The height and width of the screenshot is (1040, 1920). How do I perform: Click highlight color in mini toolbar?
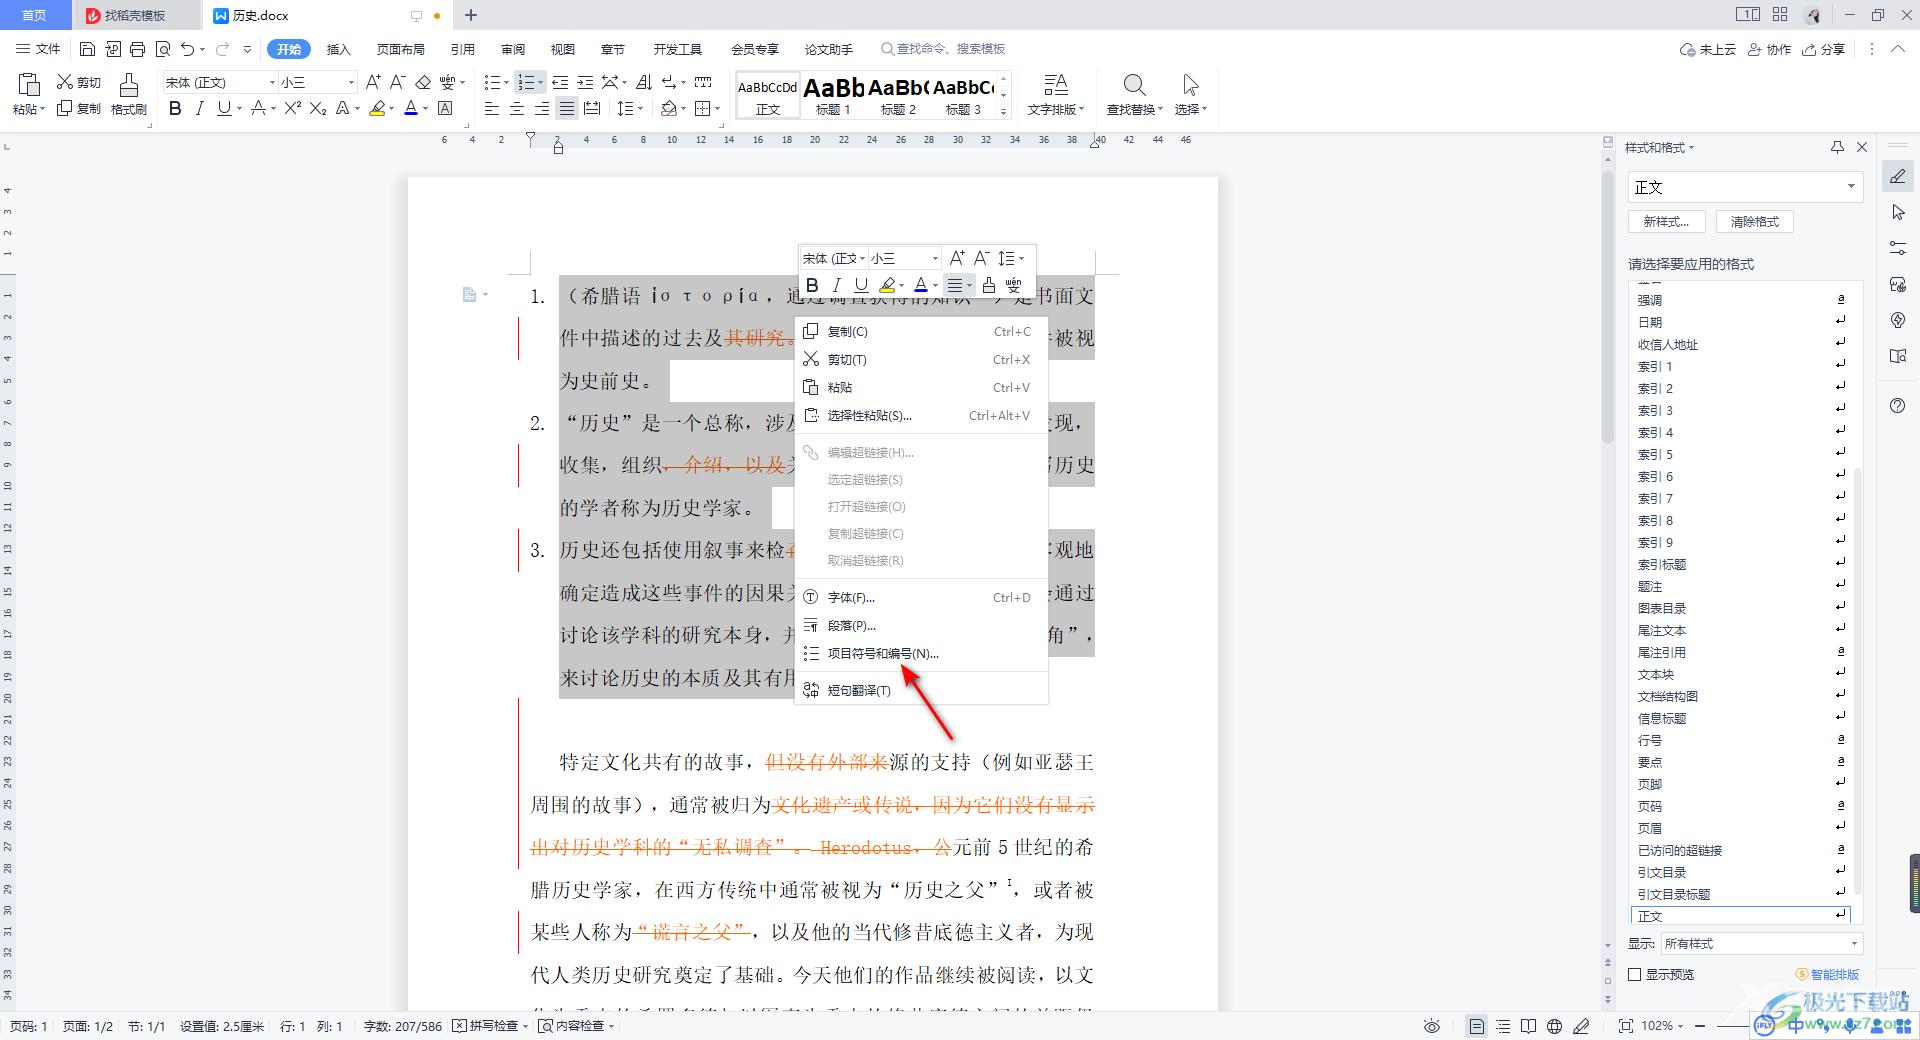(887, 285)
